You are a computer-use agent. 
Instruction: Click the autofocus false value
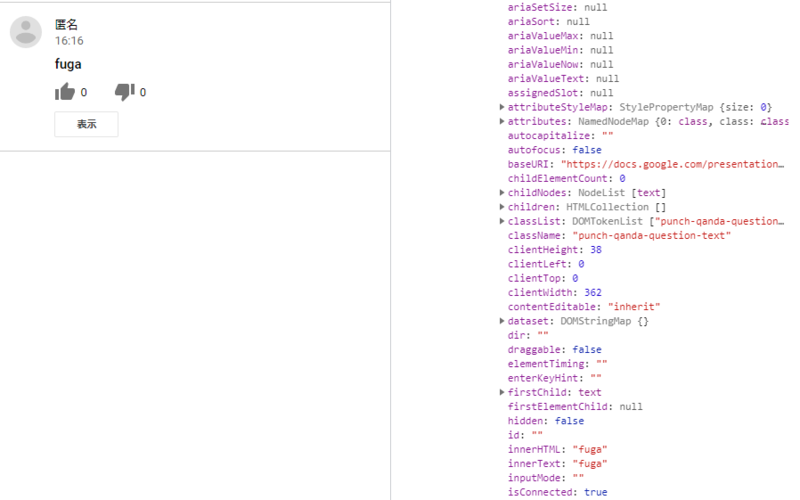(x=587, y=150)
